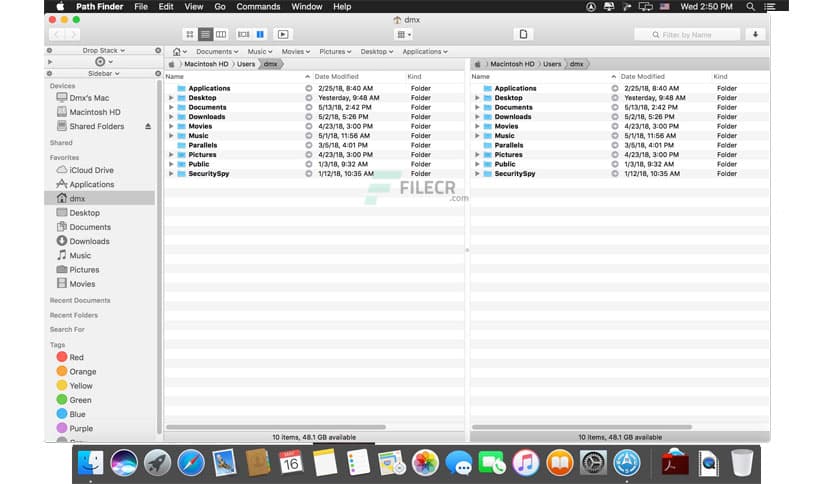
Task: Select the Red tag
Action: 76,357
